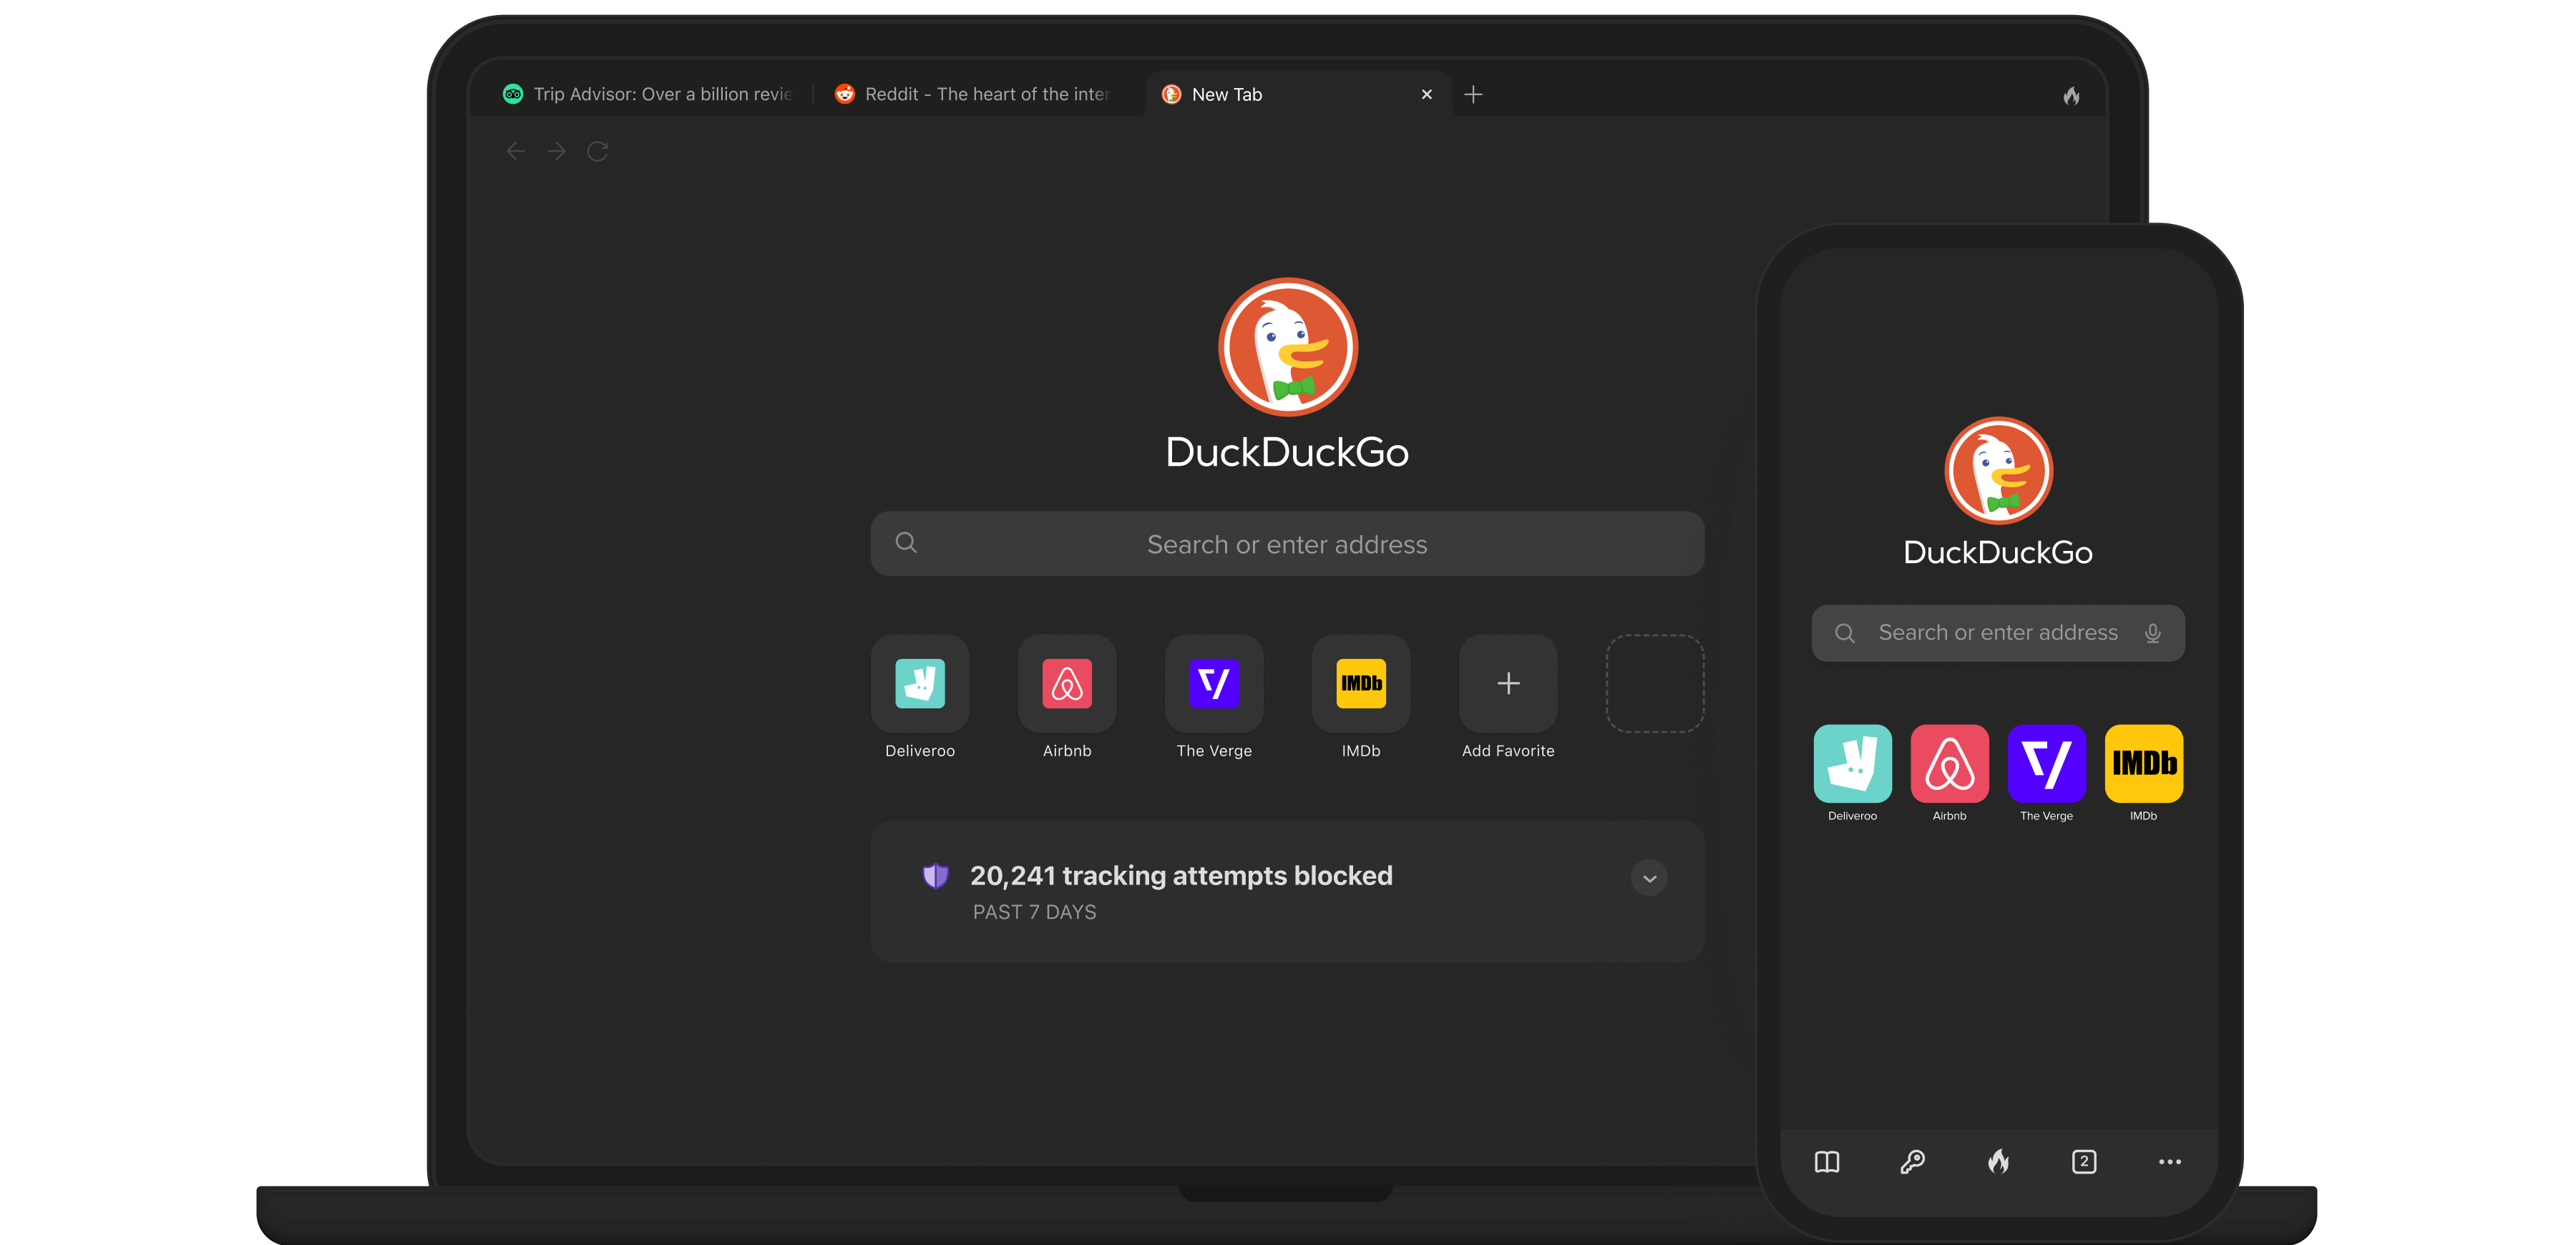
Task: Click the reload page icon
Action: point(597,151)
